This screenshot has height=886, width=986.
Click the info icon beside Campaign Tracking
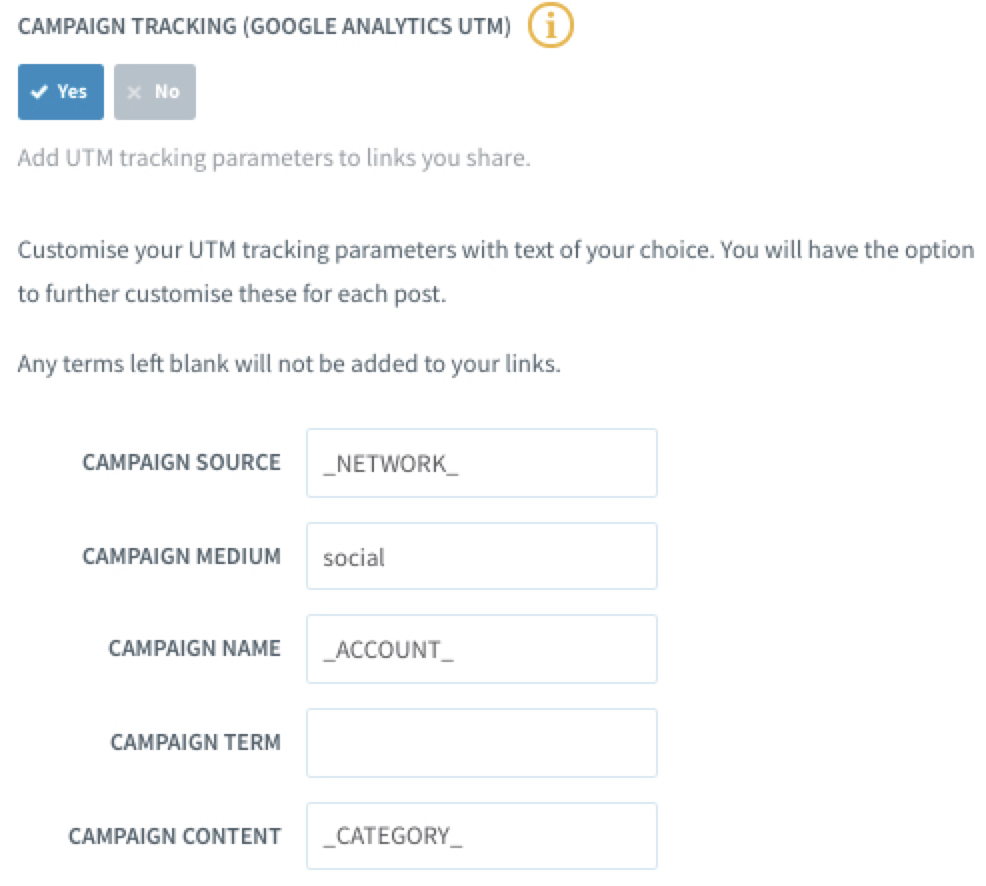[550, 28]
